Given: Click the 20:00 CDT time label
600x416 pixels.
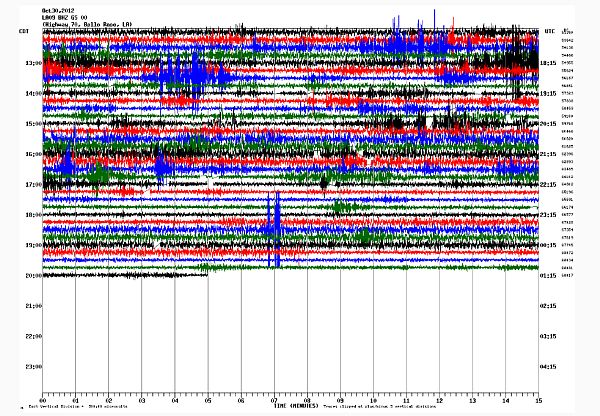Looking at the screenshot, I should click(33, 276).
